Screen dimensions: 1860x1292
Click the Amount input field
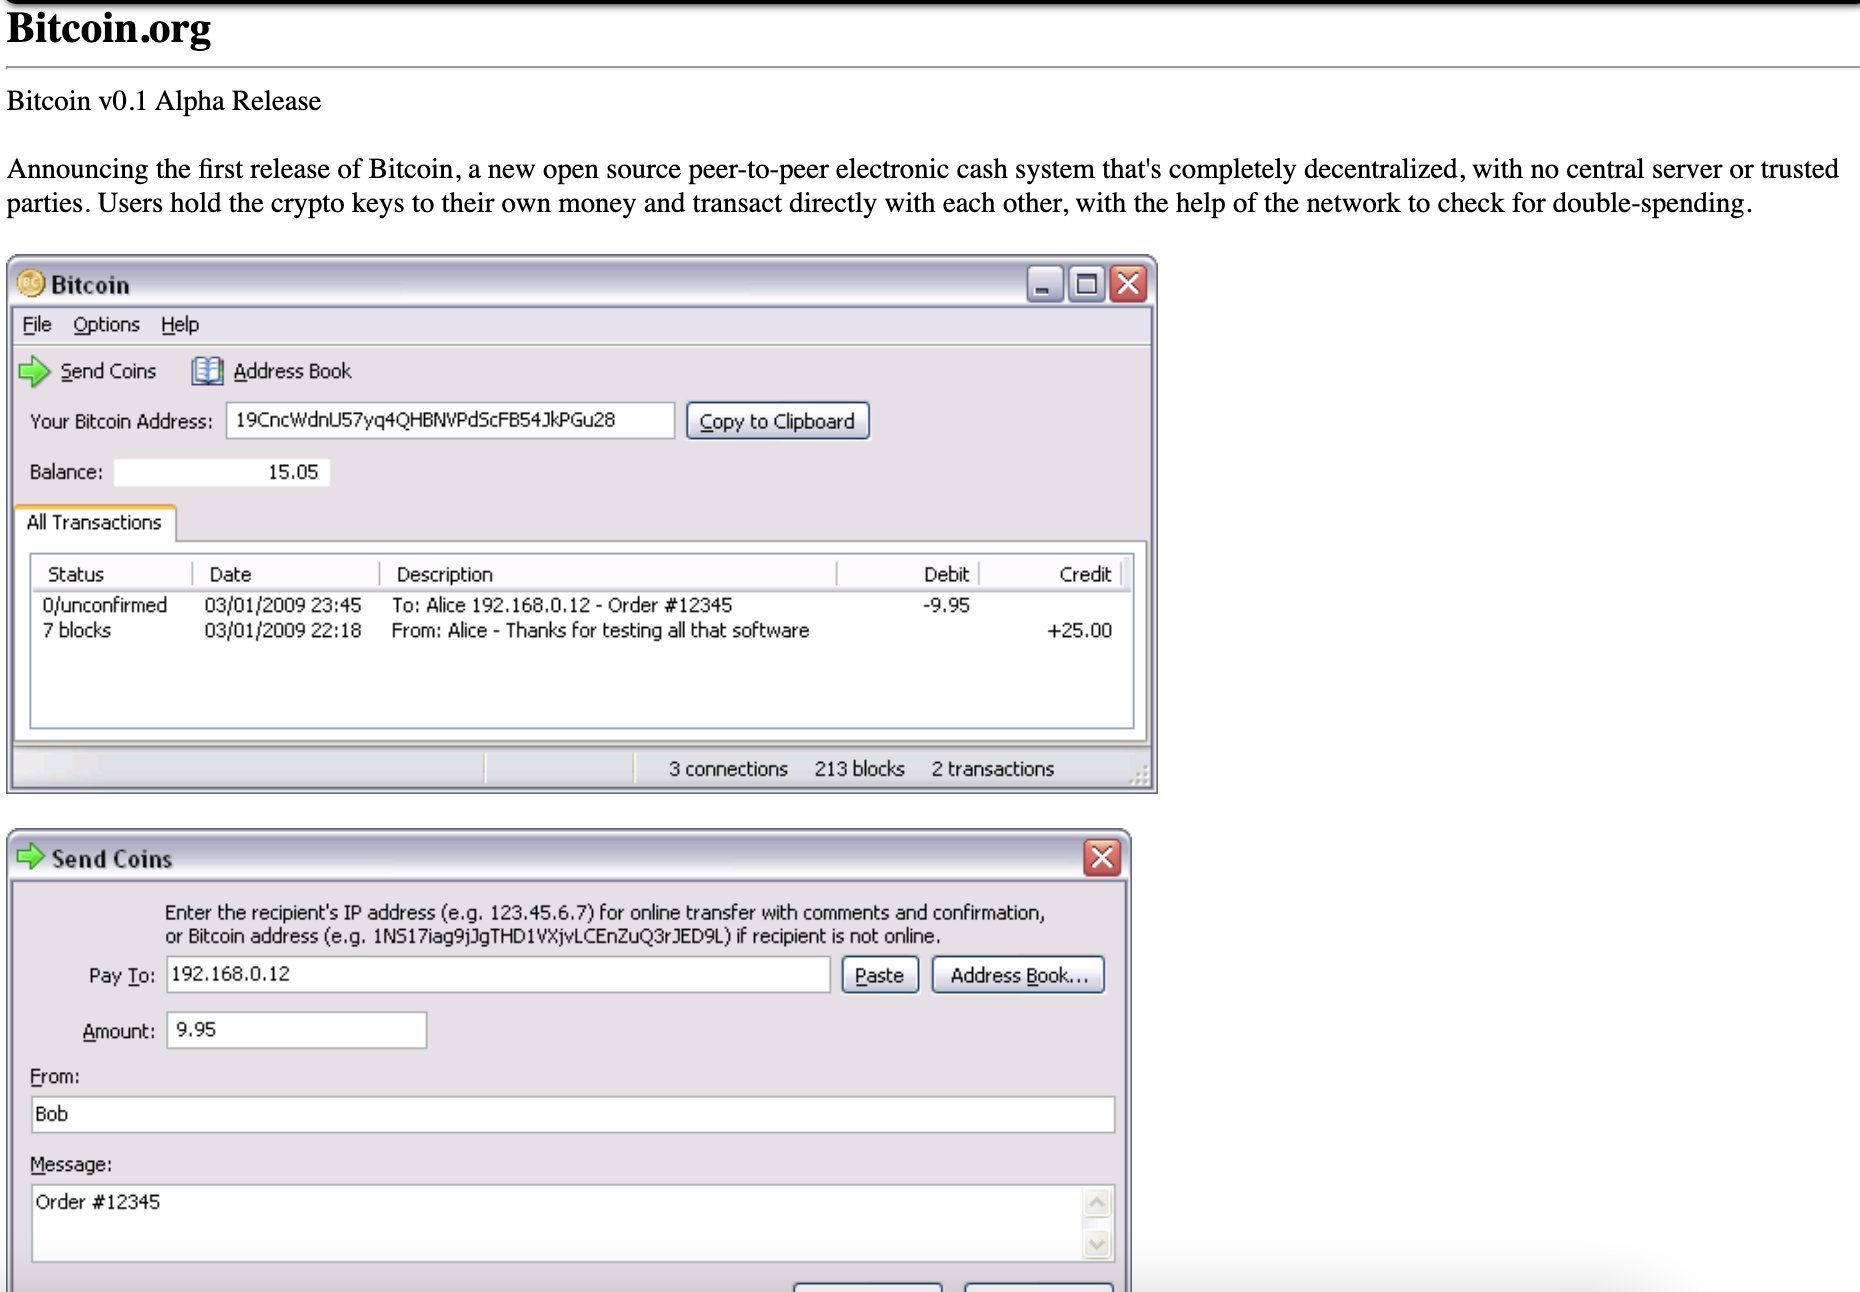[x=296, y=1030]
